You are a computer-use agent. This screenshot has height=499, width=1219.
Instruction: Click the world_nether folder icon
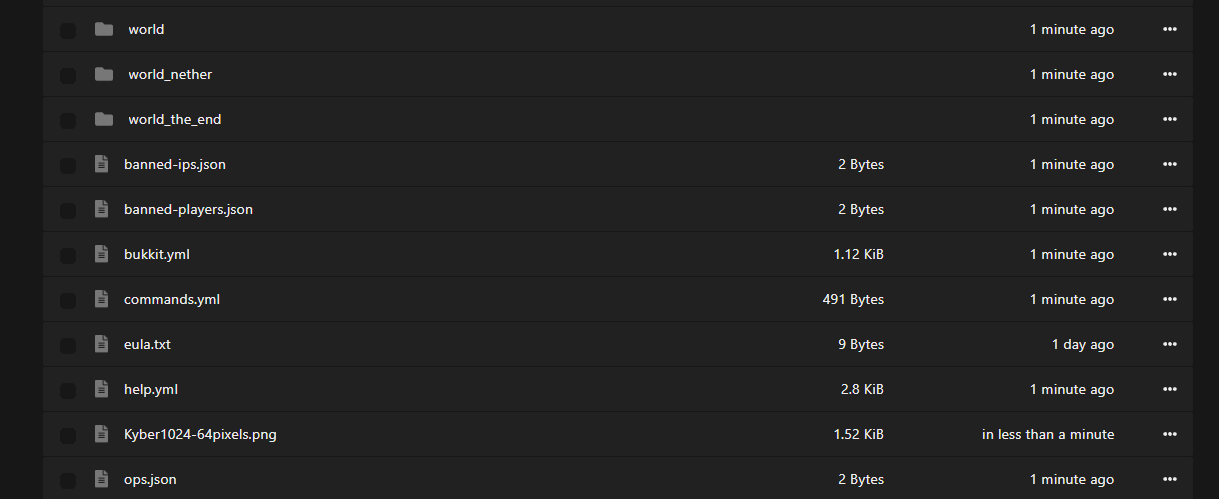(104, 74)
